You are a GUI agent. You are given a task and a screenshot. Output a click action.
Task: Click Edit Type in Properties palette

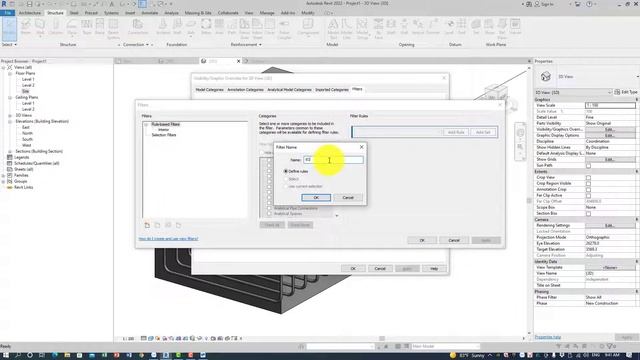[x=626, y=92]
